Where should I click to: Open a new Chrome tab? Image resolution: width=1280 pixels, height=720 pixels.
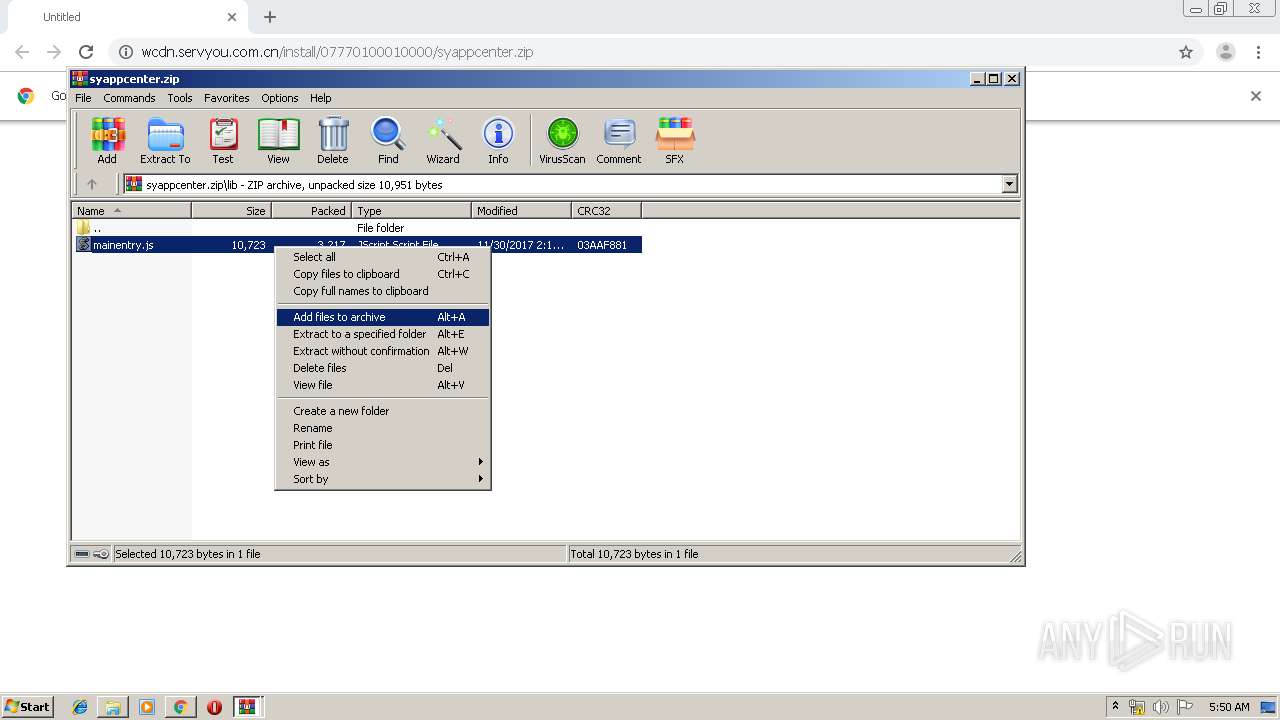270,17
